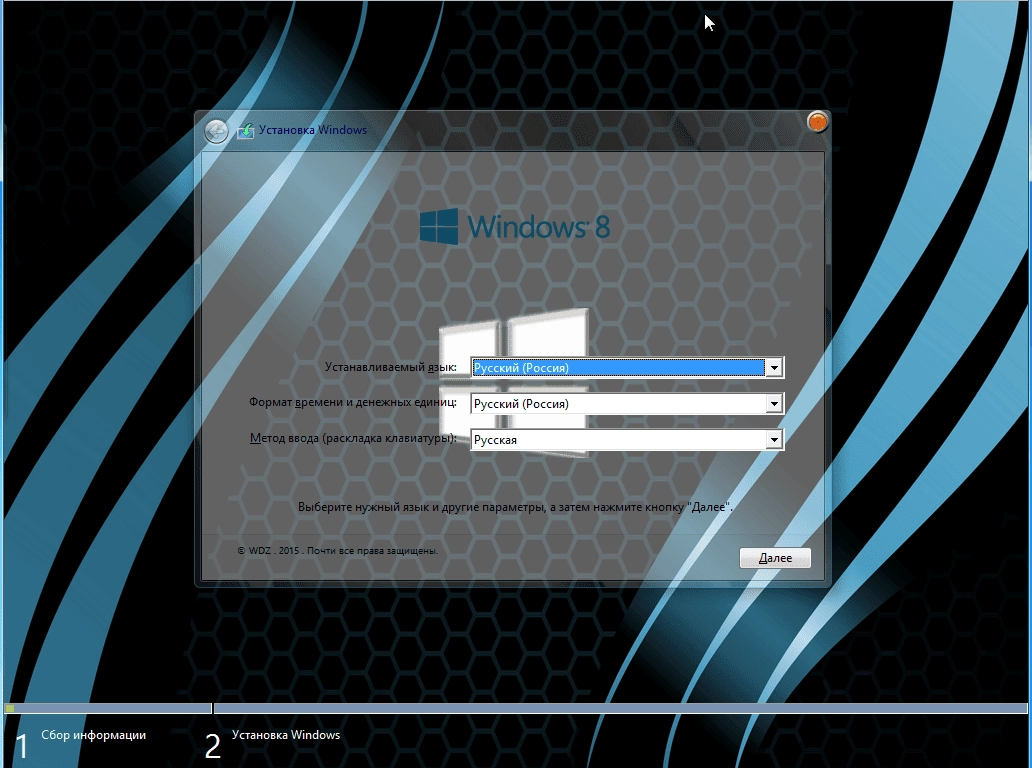Click label Формат времени и денежных единиц
Screen dimensions: 1032x768
coord(353,403)
